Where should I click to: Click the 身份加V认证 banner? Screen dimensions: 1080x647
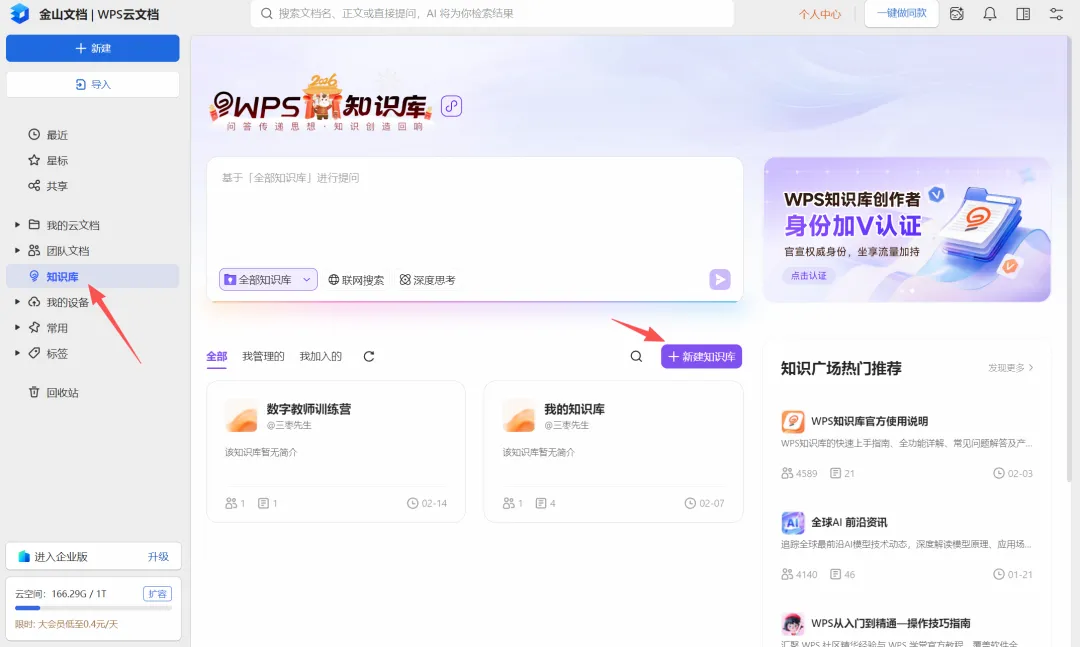pos(907,229)
